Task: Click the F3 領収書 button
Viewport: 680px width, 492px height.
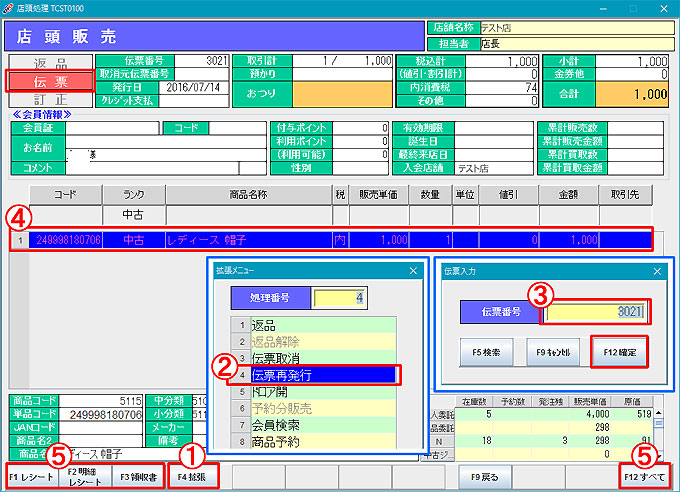Action: tap(138, 477)
